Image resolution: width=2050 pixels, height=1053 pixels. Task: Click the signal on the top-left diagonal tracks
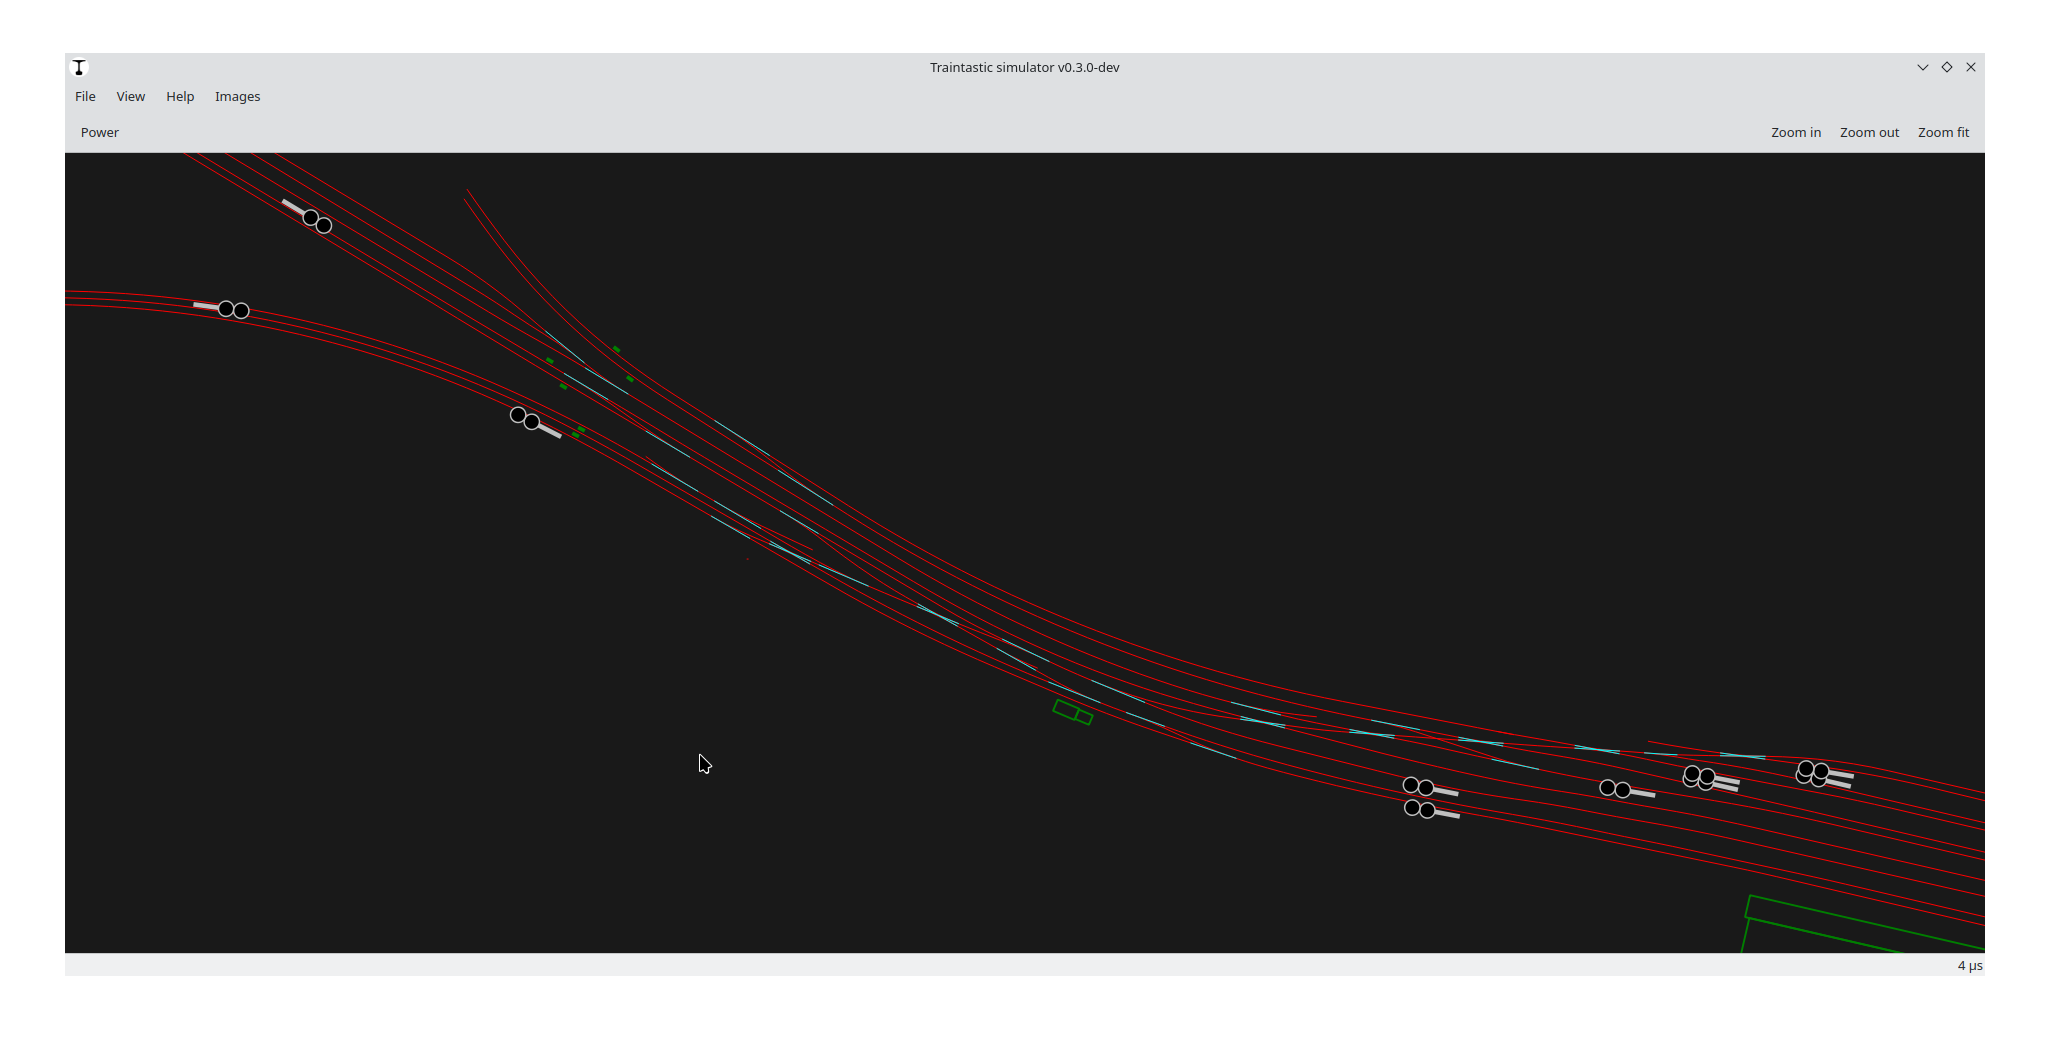[315, 220]
